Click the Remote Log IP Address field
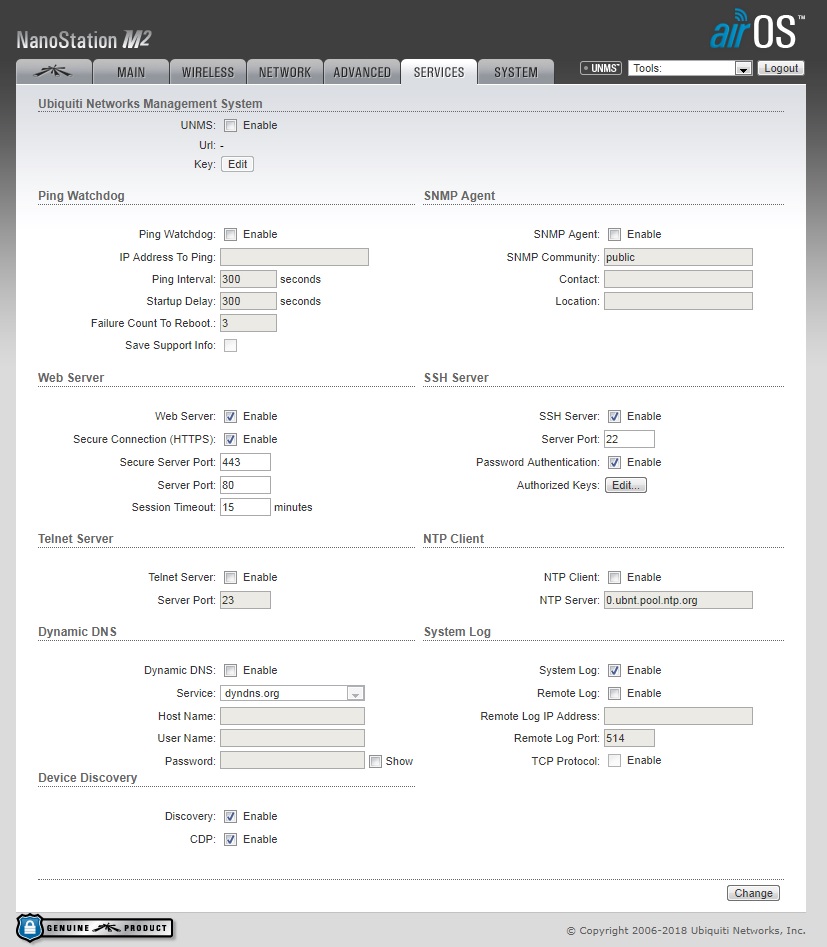The image size is (827, 947). click(678, 716)
